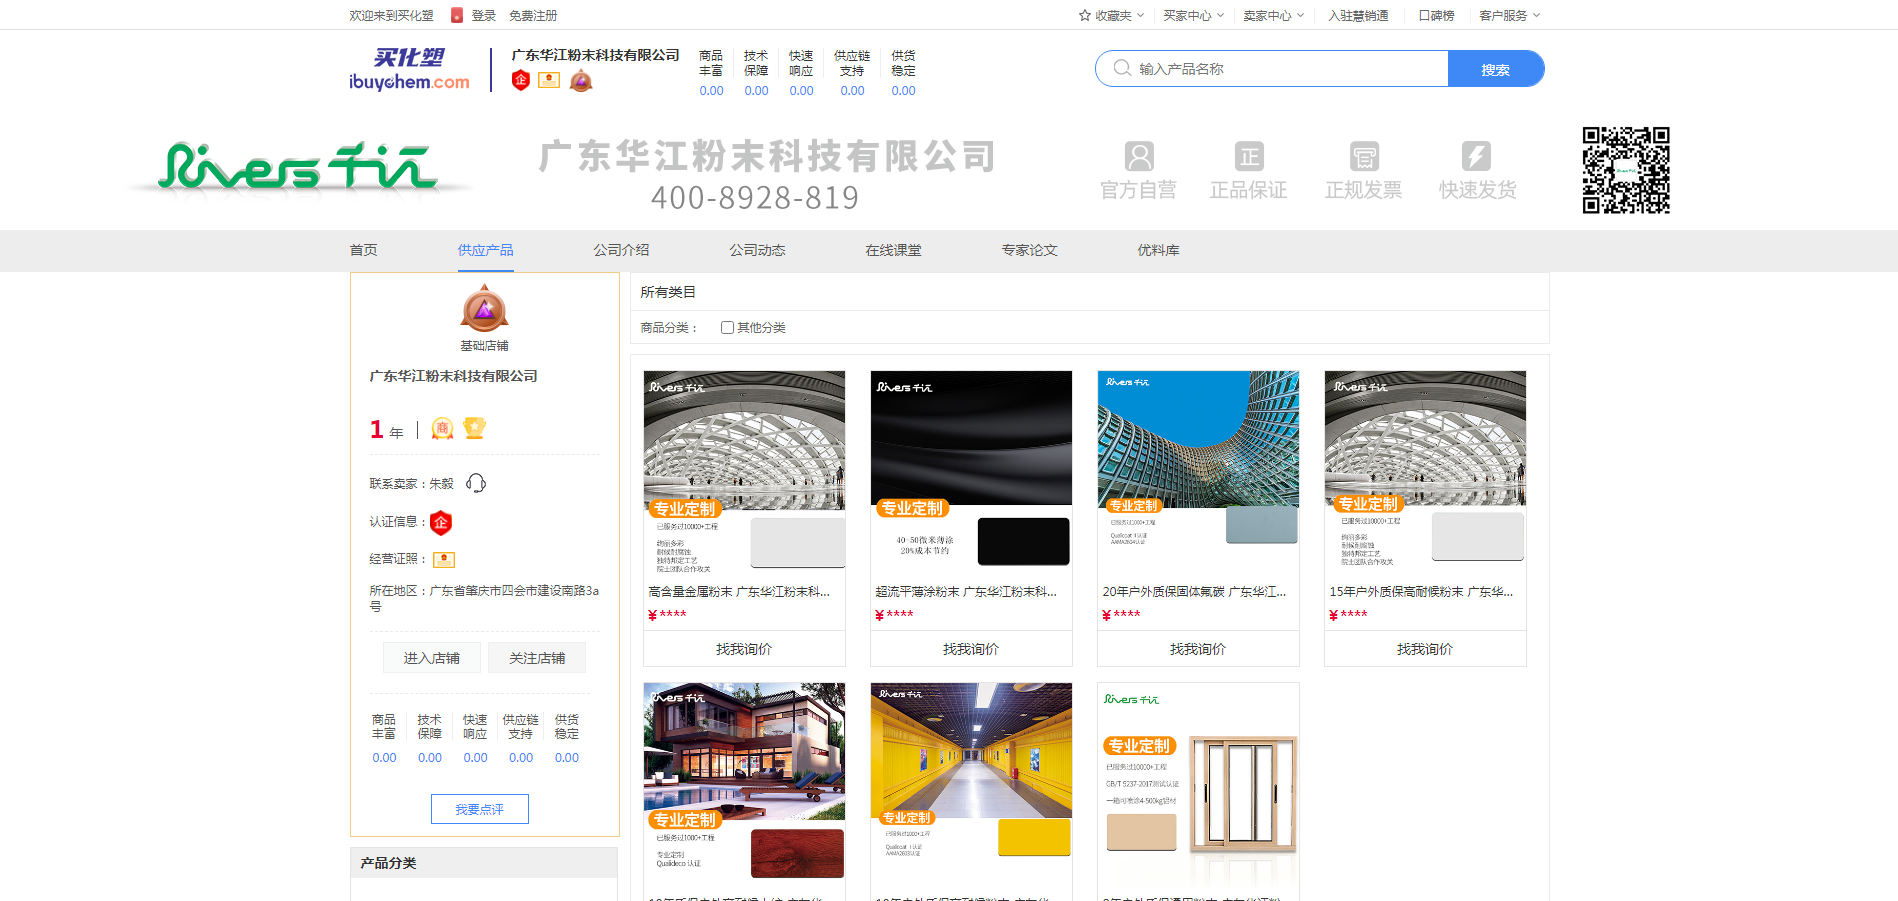
Task: Click the 基础店铺 medal badge in sidebar
Action: (484, 308)
